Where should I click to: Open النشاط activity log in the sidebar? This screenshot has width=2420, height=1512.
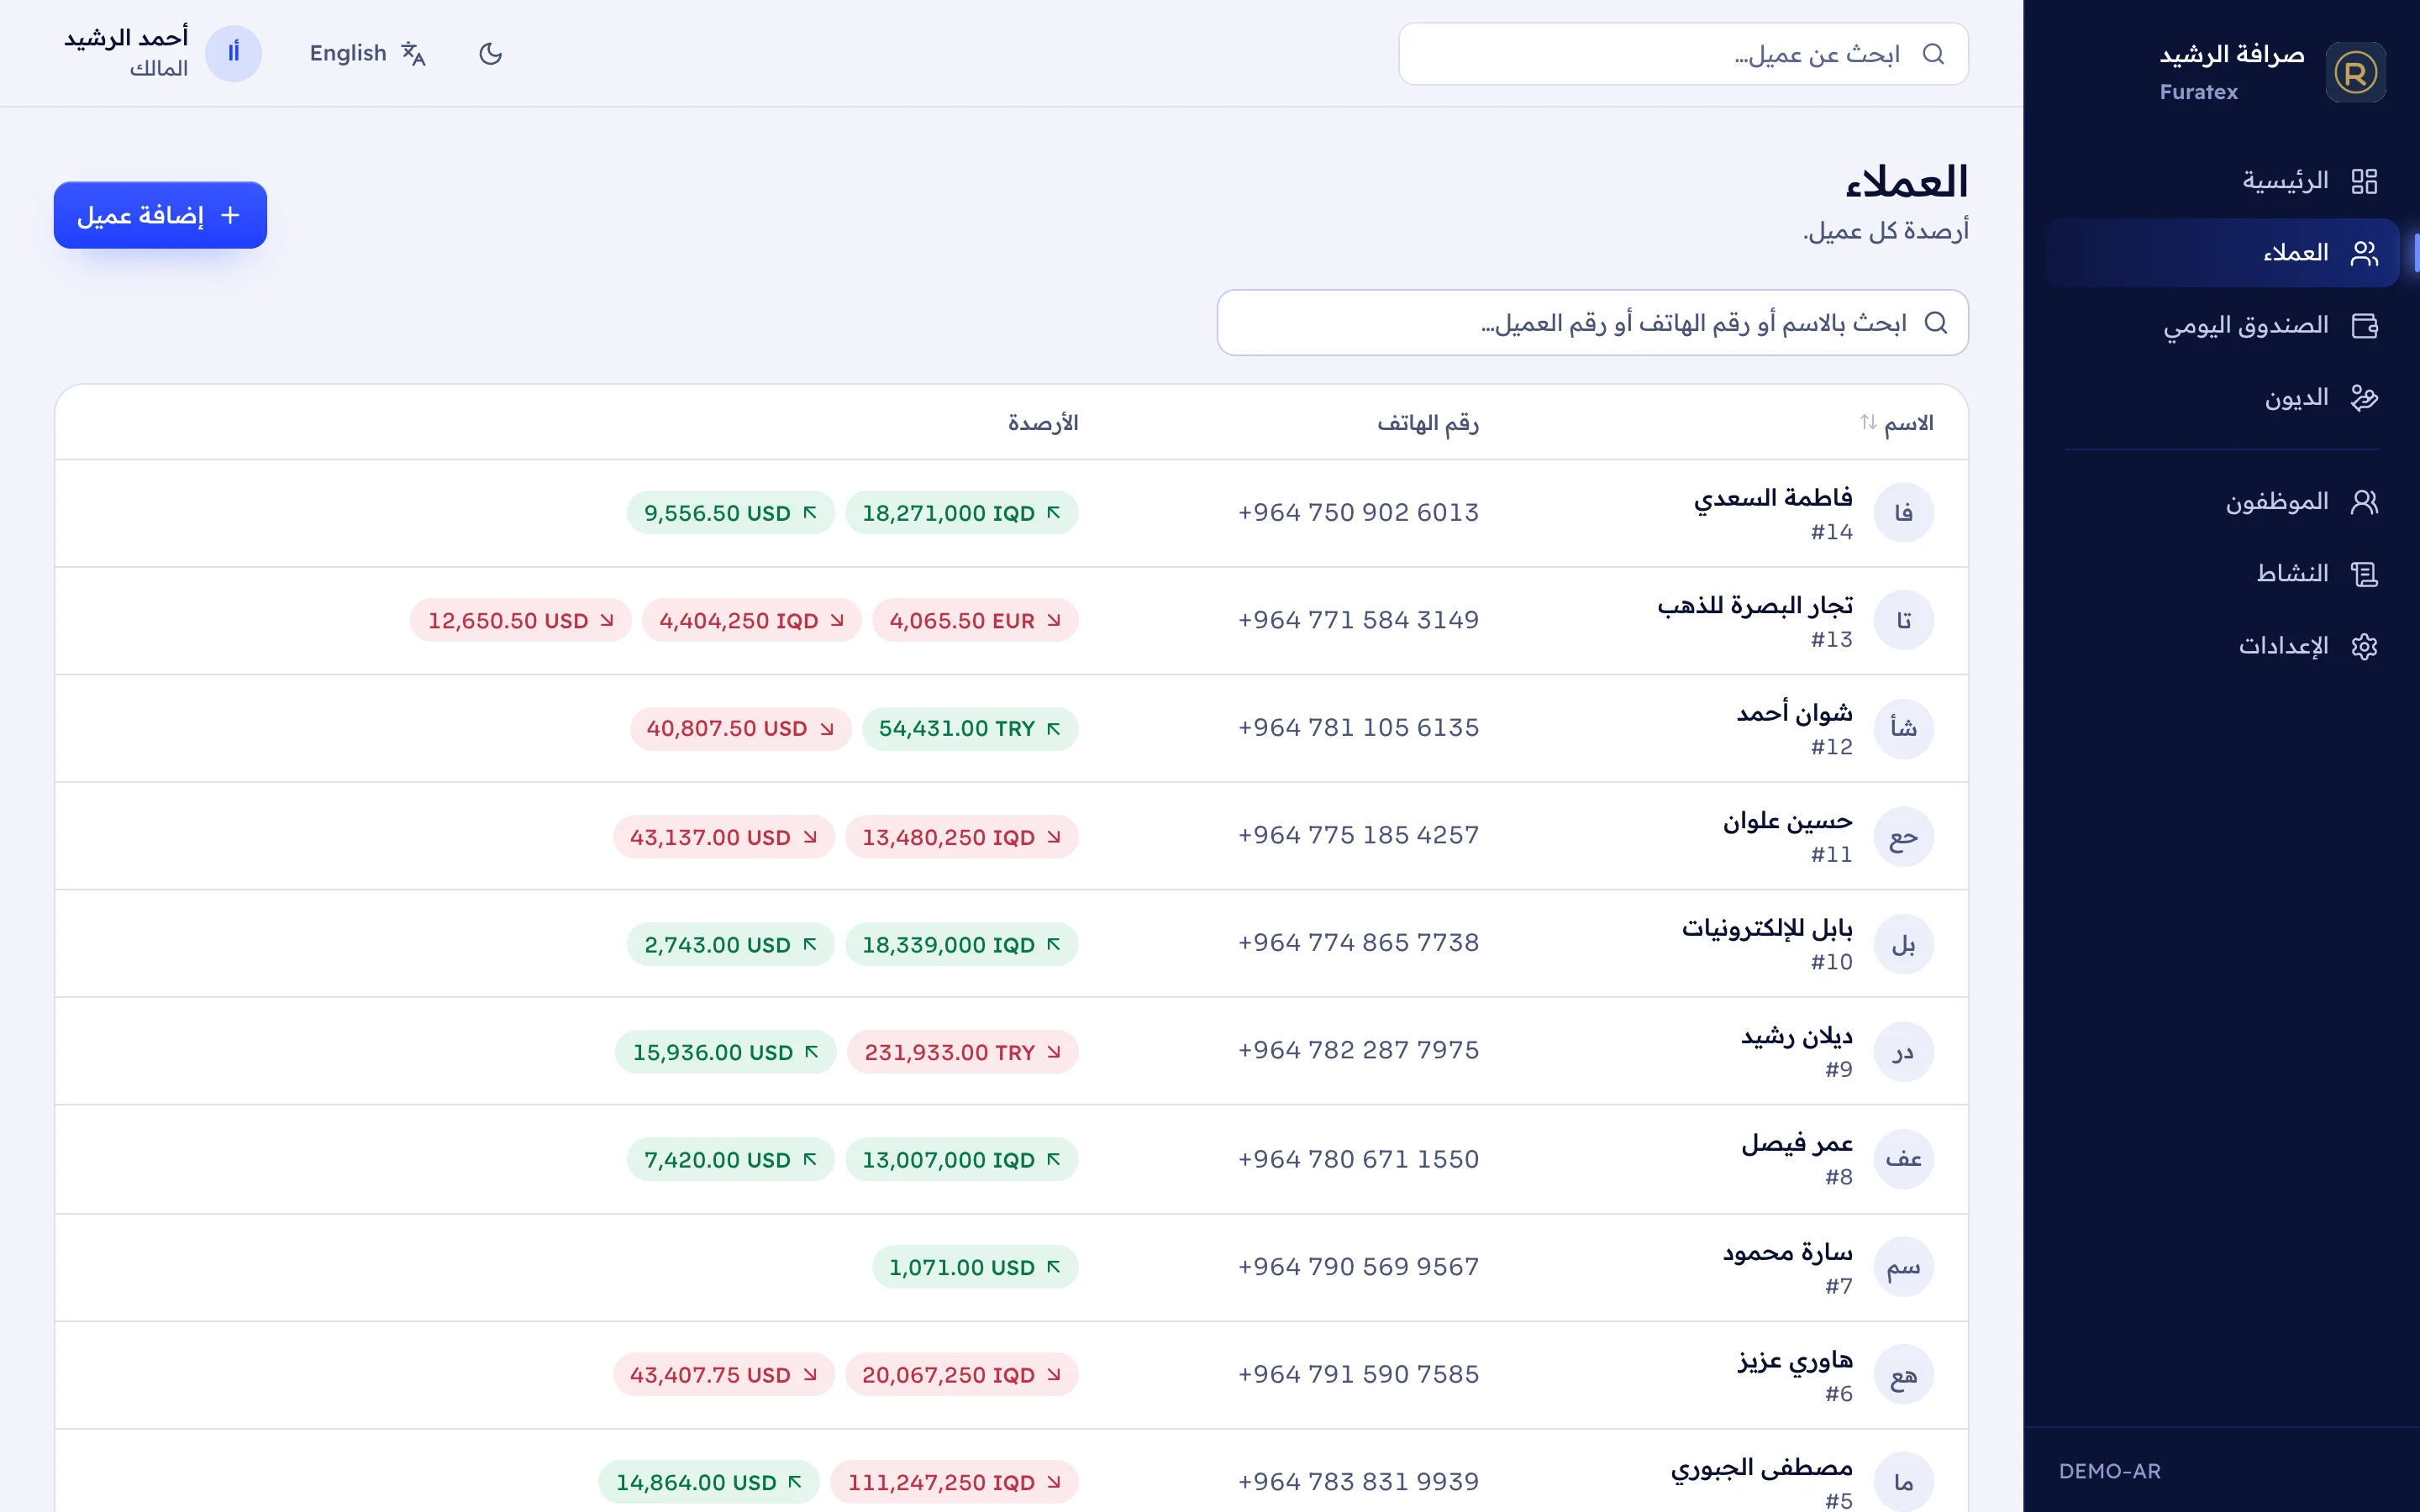point(2222,573)
